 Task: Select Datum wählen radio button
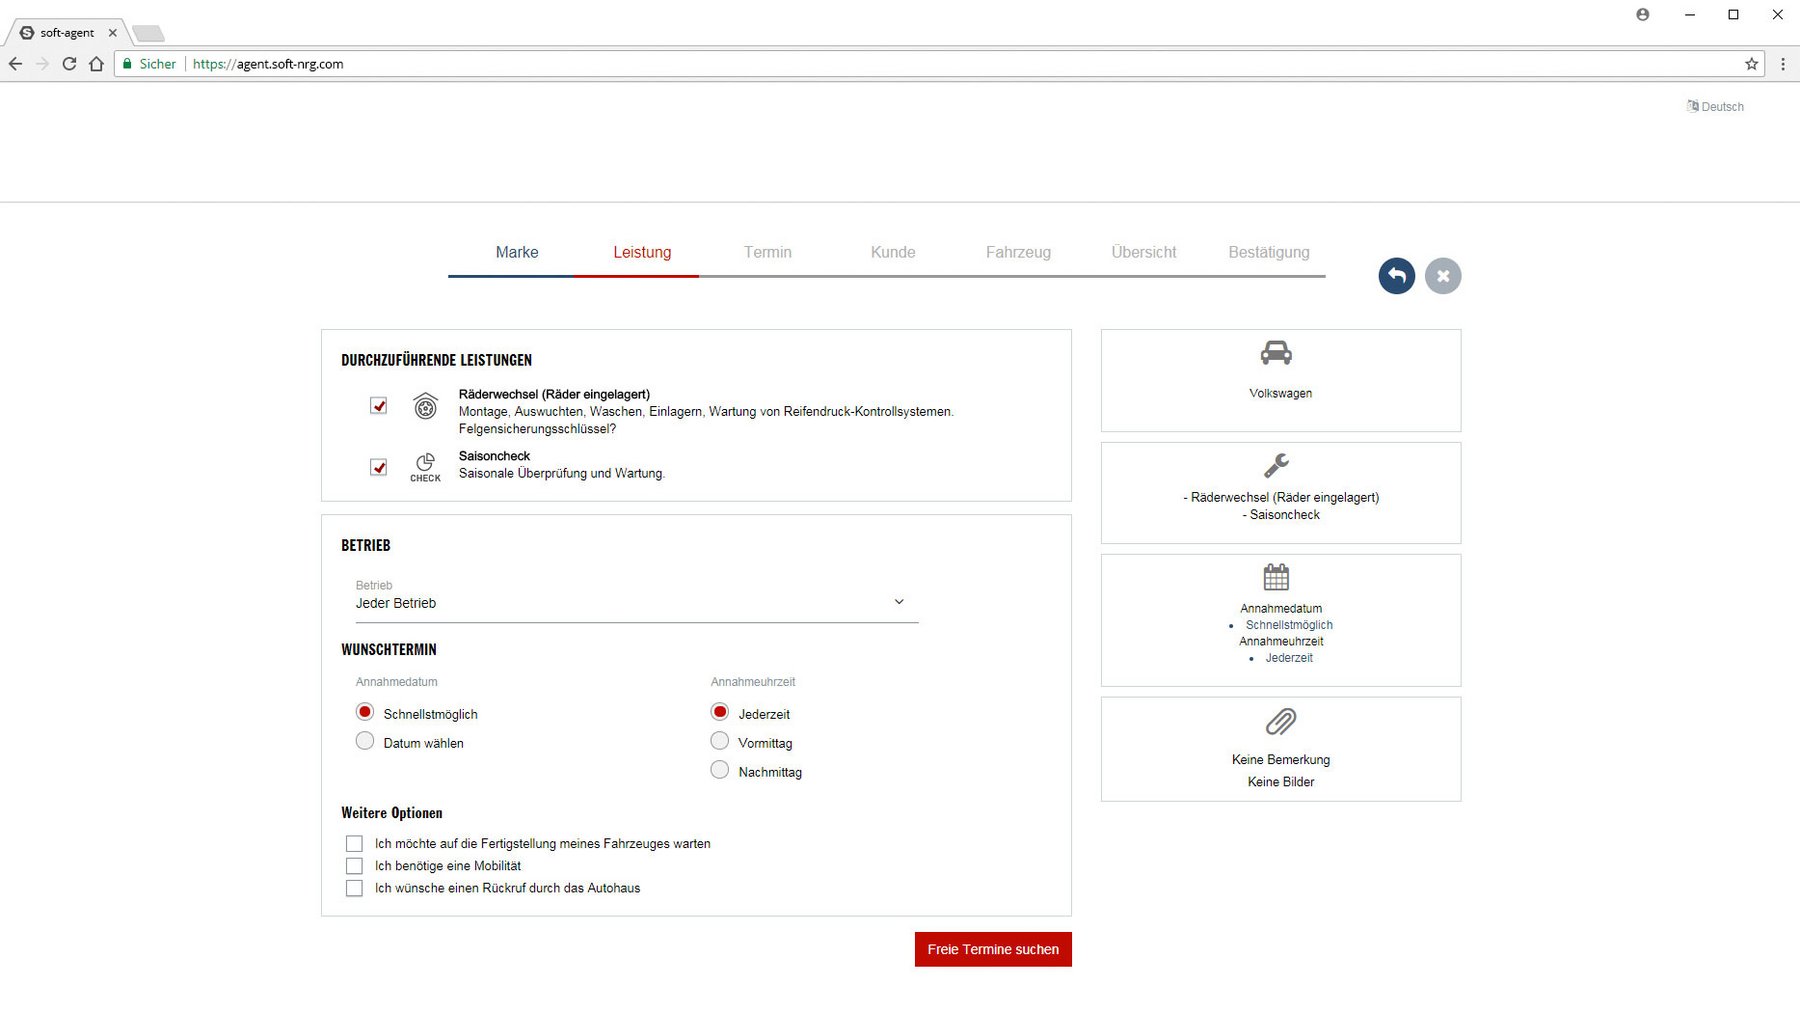pyautogui.click(x=365, y=741)
